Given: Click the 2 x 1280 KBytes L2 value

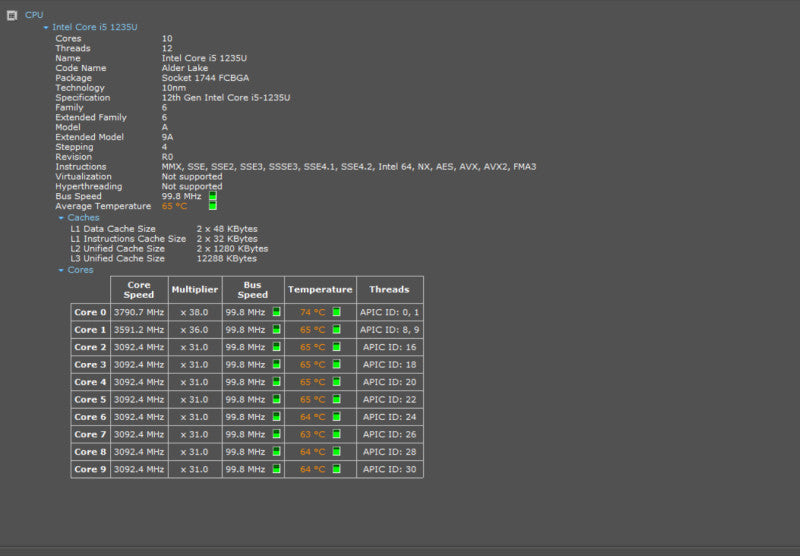Looking at the screenshot, I should 232,248.
